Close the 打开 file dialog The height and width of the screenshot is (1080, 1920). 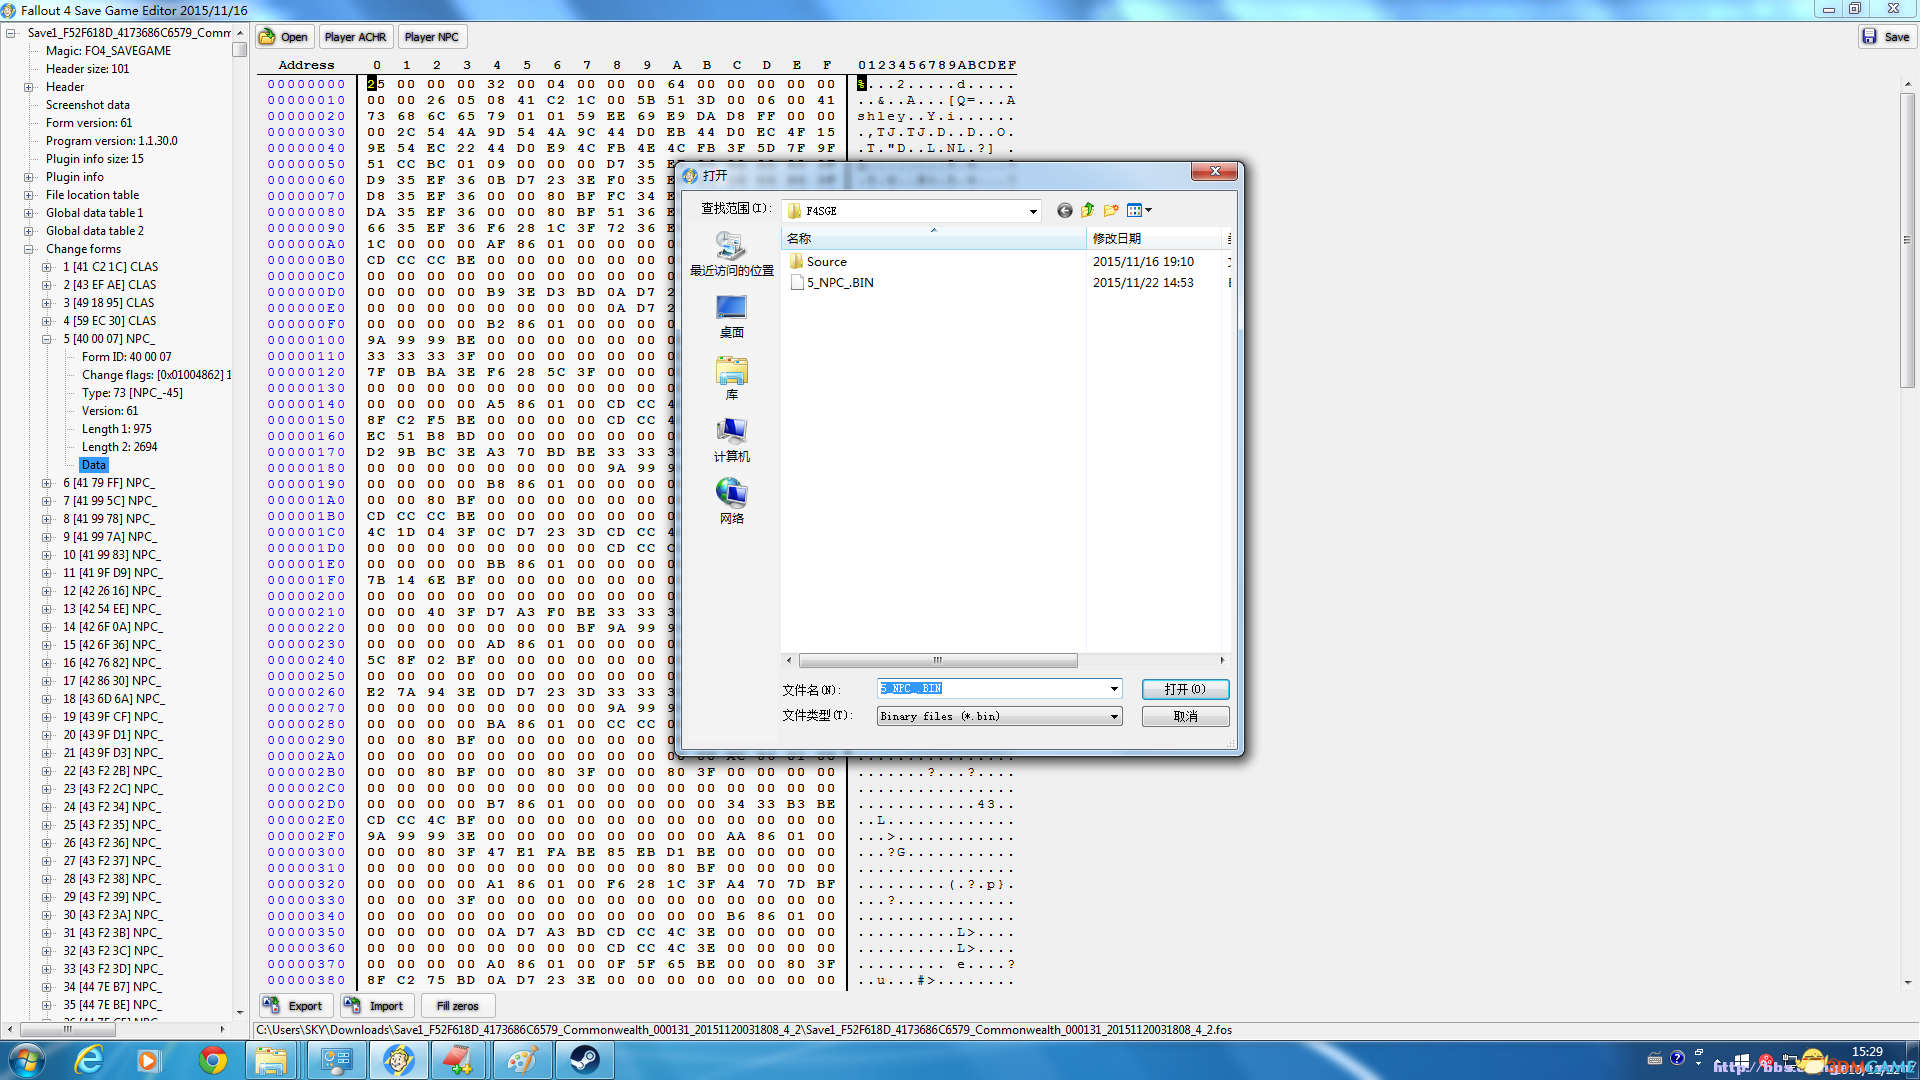(x=1215, y=172)
